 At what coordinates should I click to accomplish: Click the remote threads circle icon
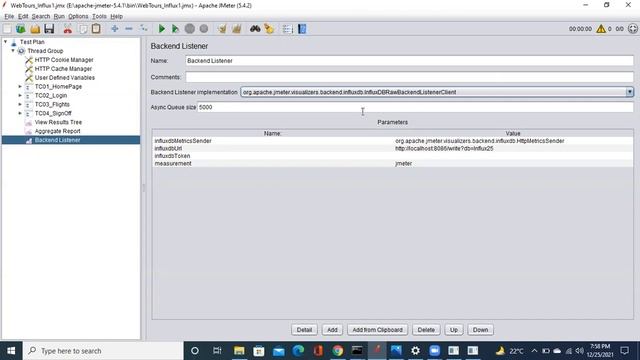(633, 29)
